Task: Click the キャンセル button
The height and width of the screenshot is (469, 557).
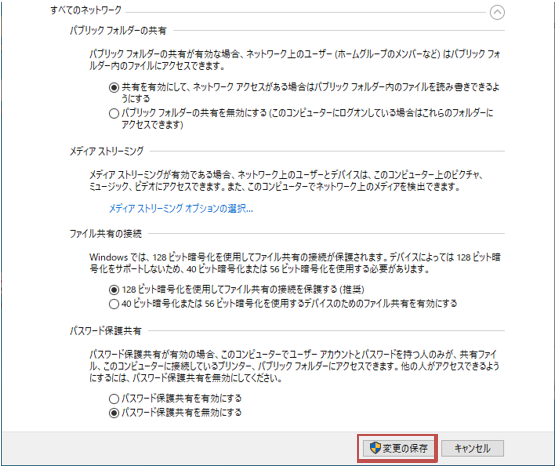Action: pos(472,448)
